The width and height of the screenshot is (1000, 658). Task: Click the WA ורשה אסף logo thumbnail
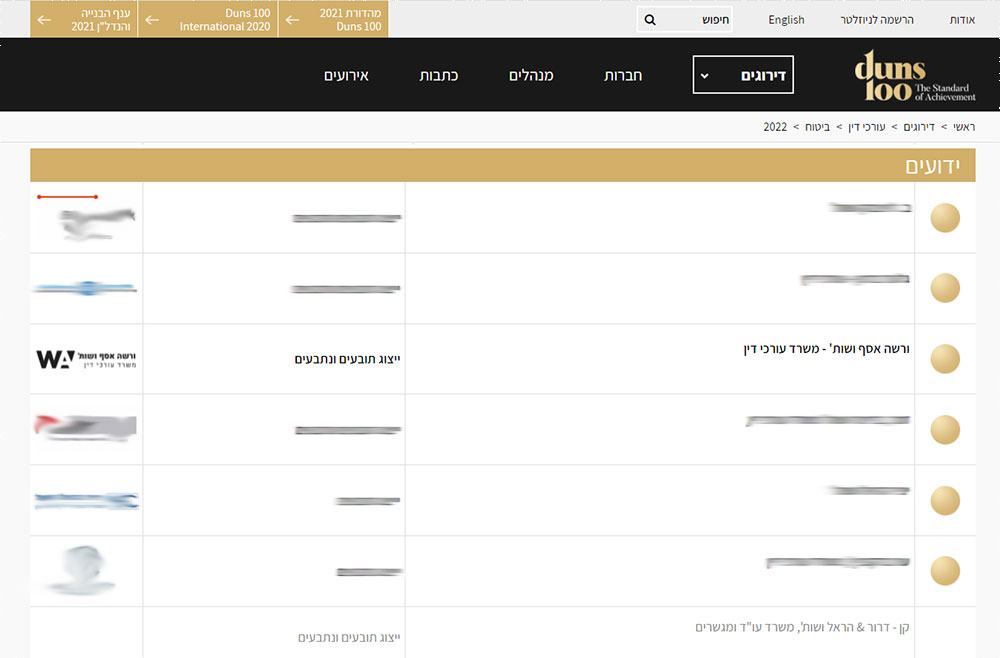pyautogui.click(x=86, y=359)
